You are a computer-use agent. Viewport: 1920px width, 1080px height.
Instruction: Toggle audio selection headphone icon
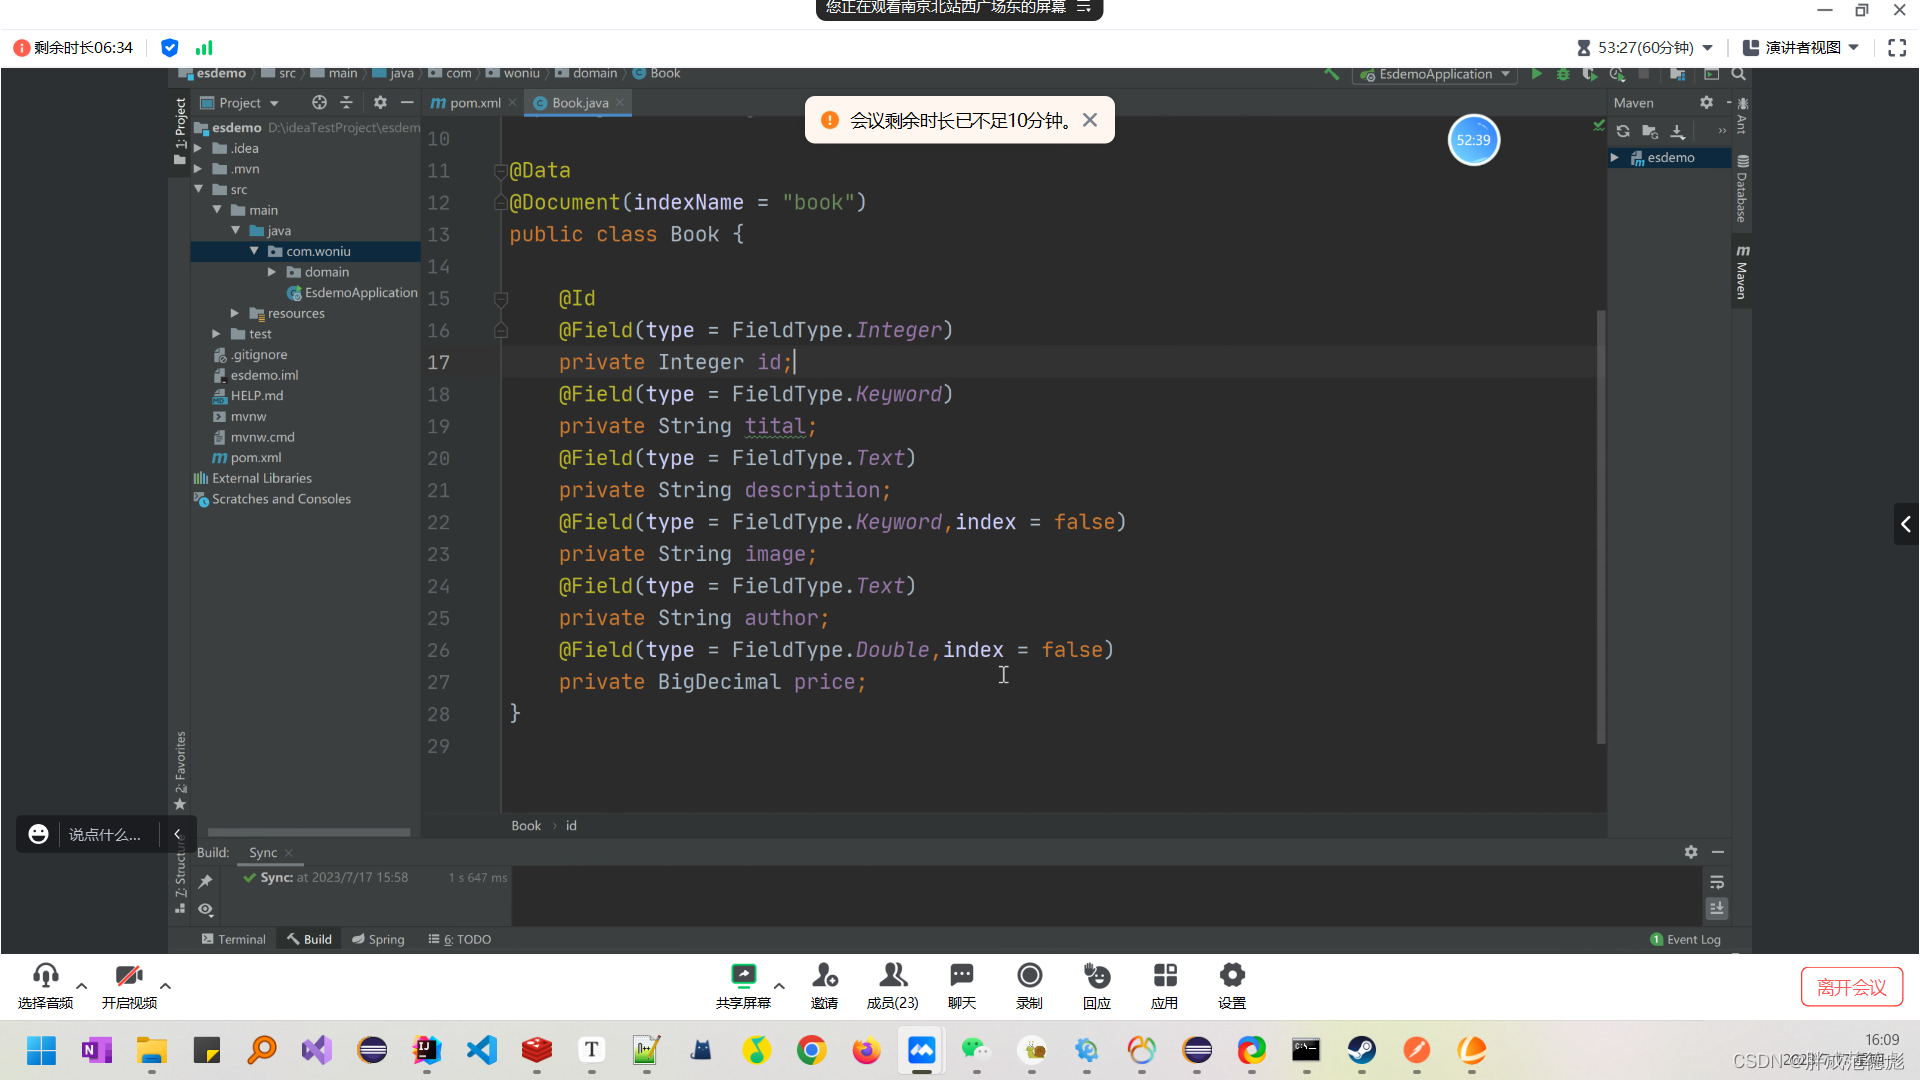pyautogui.click(x=46, y=986)
